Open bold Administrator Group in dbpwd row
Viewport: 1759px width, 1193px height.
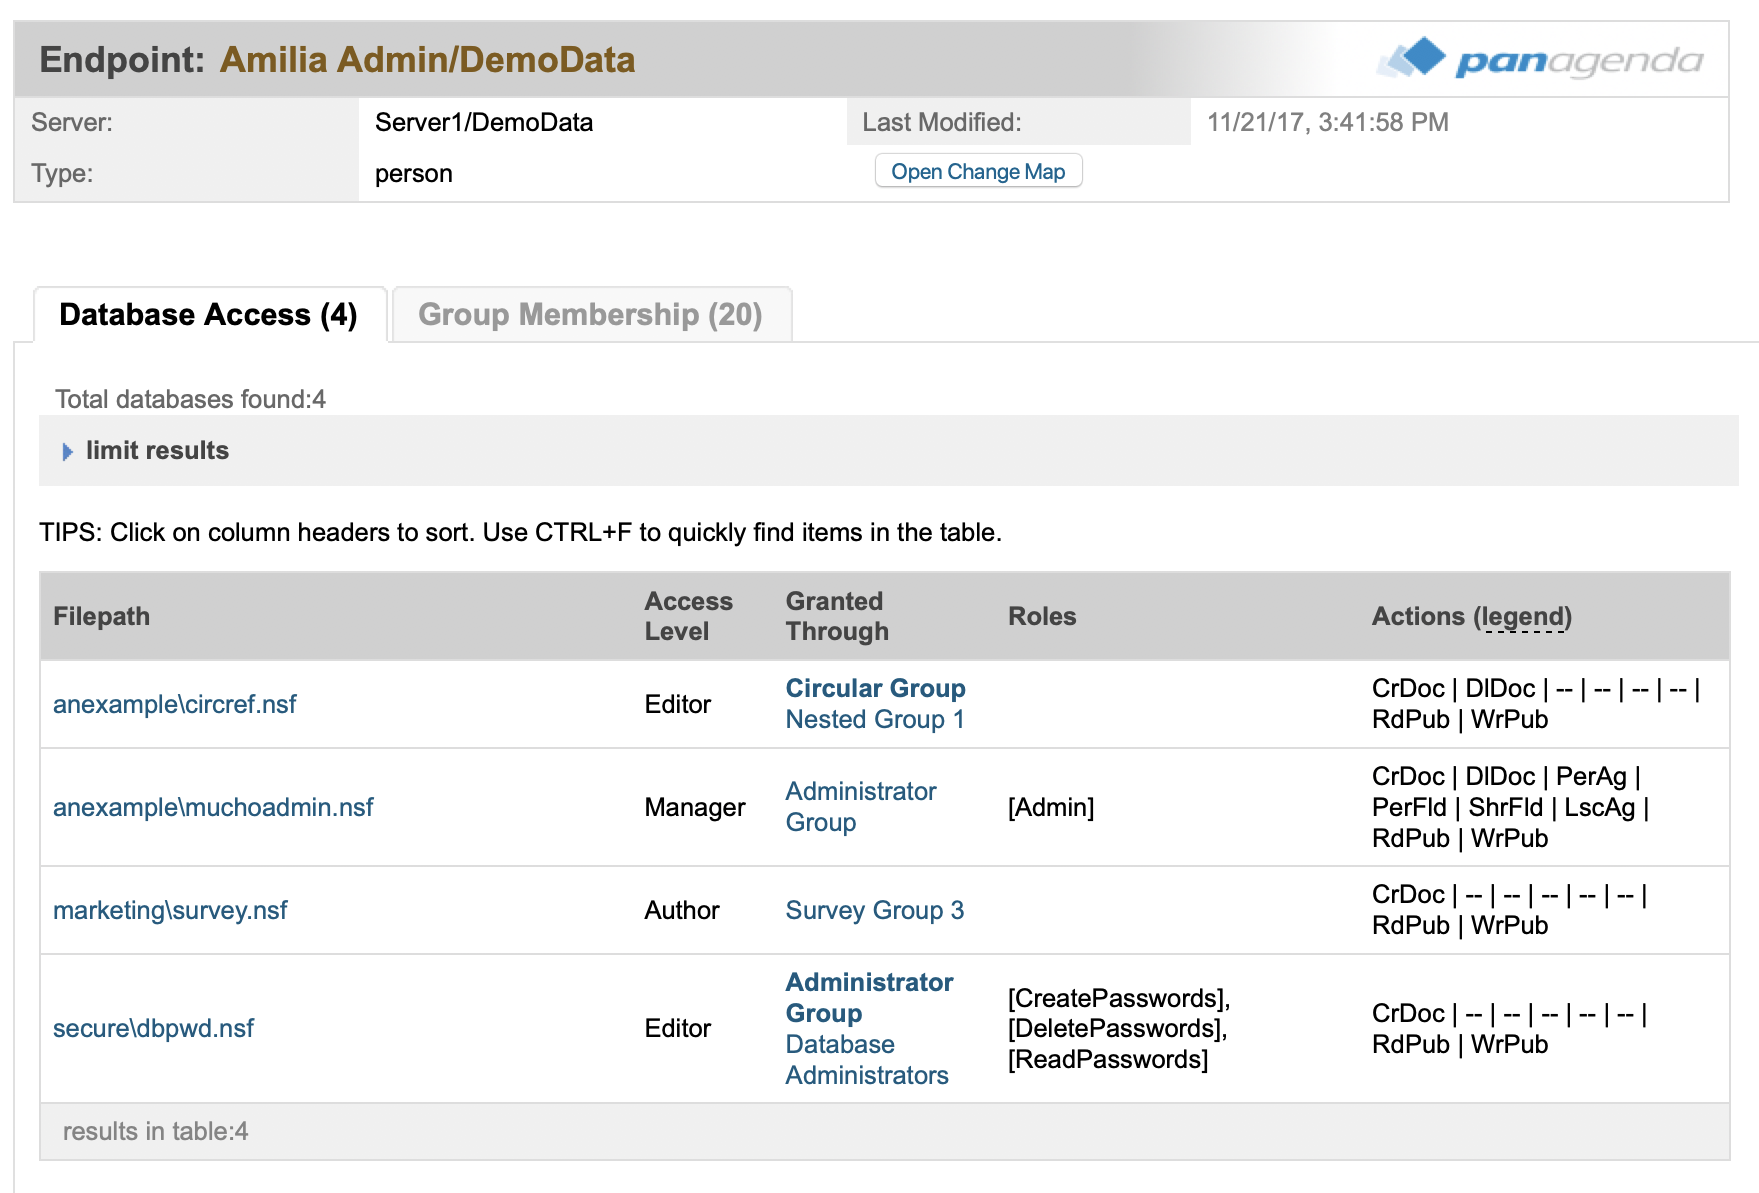click(868, 997)
